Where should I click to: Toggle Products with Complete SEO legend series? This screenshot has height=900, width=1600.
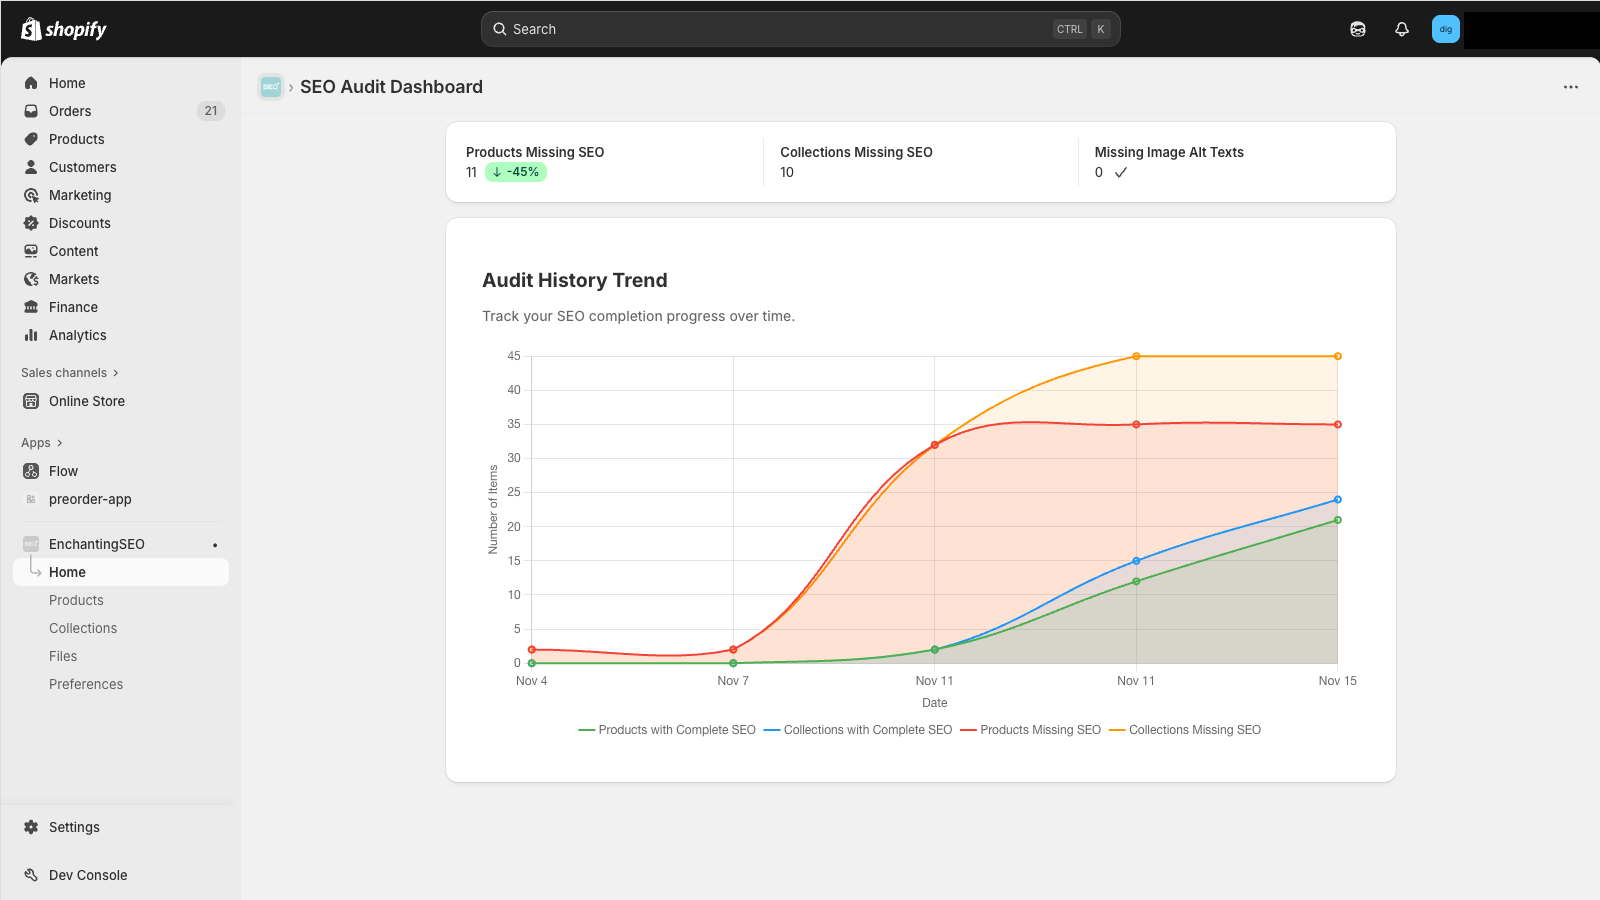[667, 730]
